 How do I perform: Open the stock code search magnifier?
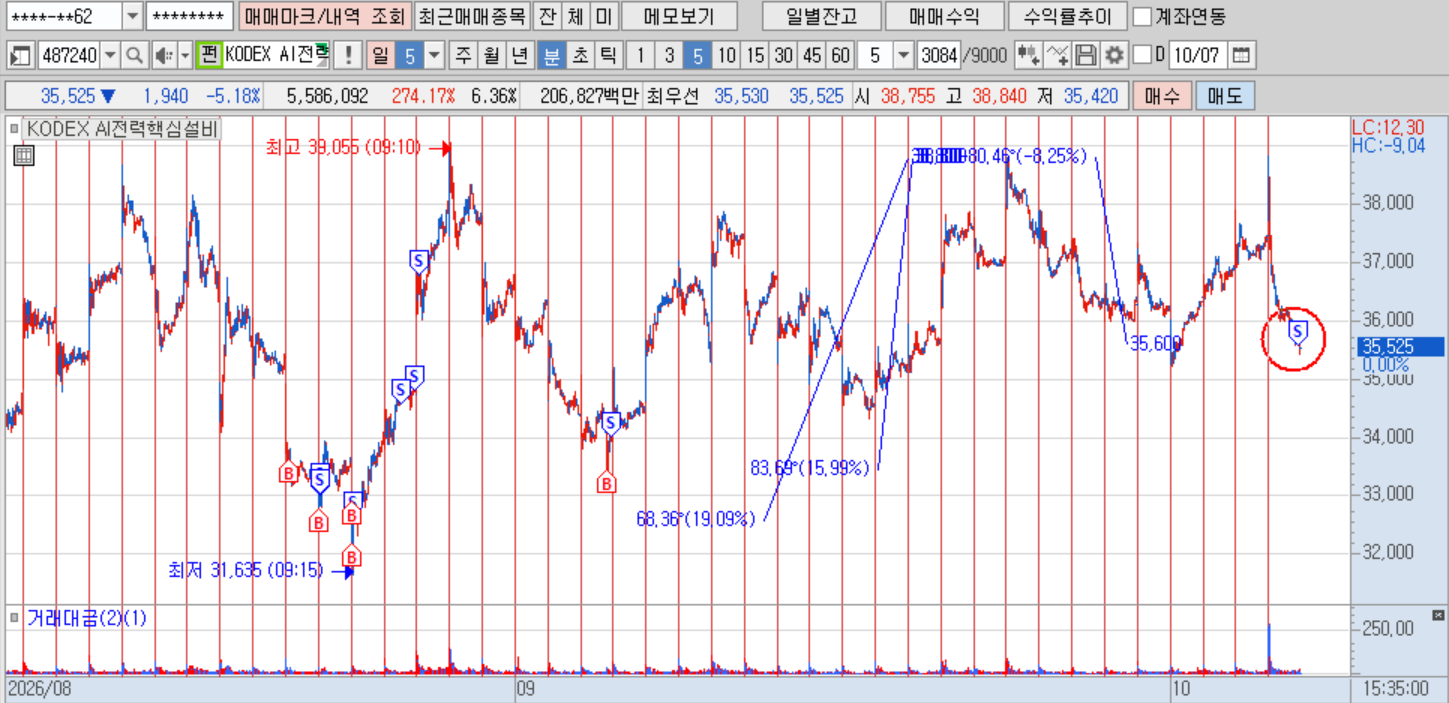tap(133, 55)
